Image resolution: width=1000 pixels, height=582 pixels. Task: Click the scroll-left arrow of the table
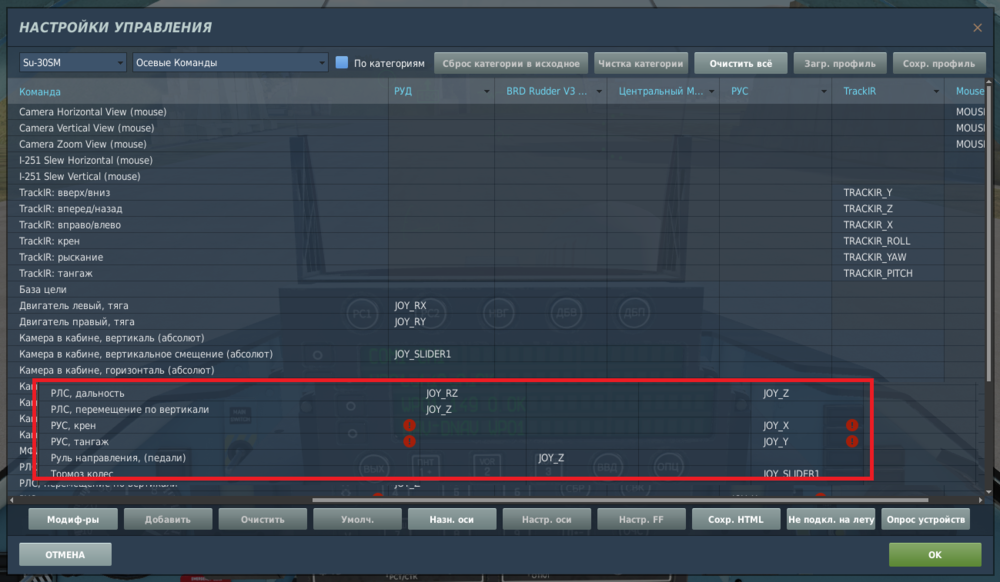11,500
